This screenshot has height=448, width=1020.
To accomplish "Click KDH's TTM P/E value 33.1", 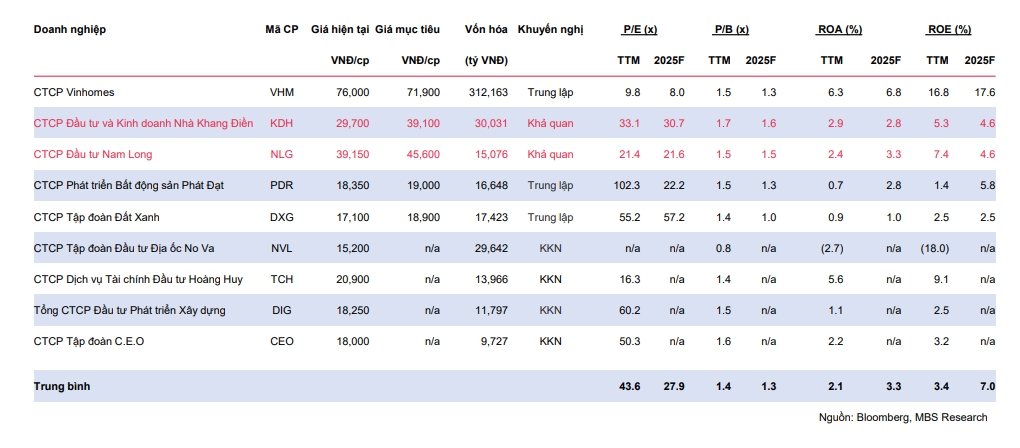I will coord(630,123).
